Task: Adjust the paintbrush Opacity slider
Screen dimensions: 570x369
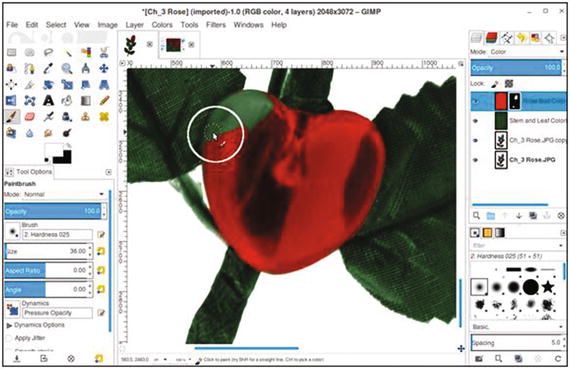Action: 53,212
